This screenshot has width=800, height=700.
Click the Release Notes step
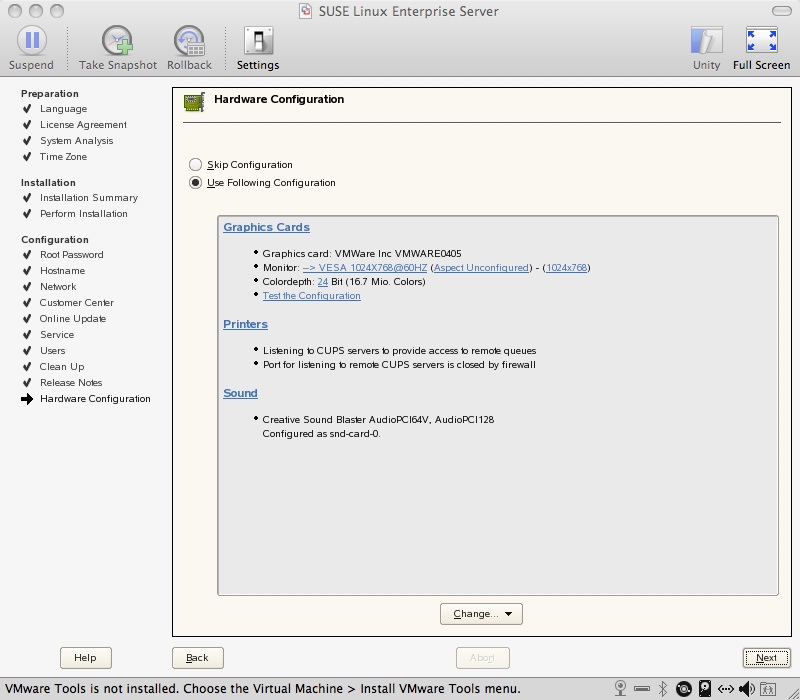click(71, 383)
